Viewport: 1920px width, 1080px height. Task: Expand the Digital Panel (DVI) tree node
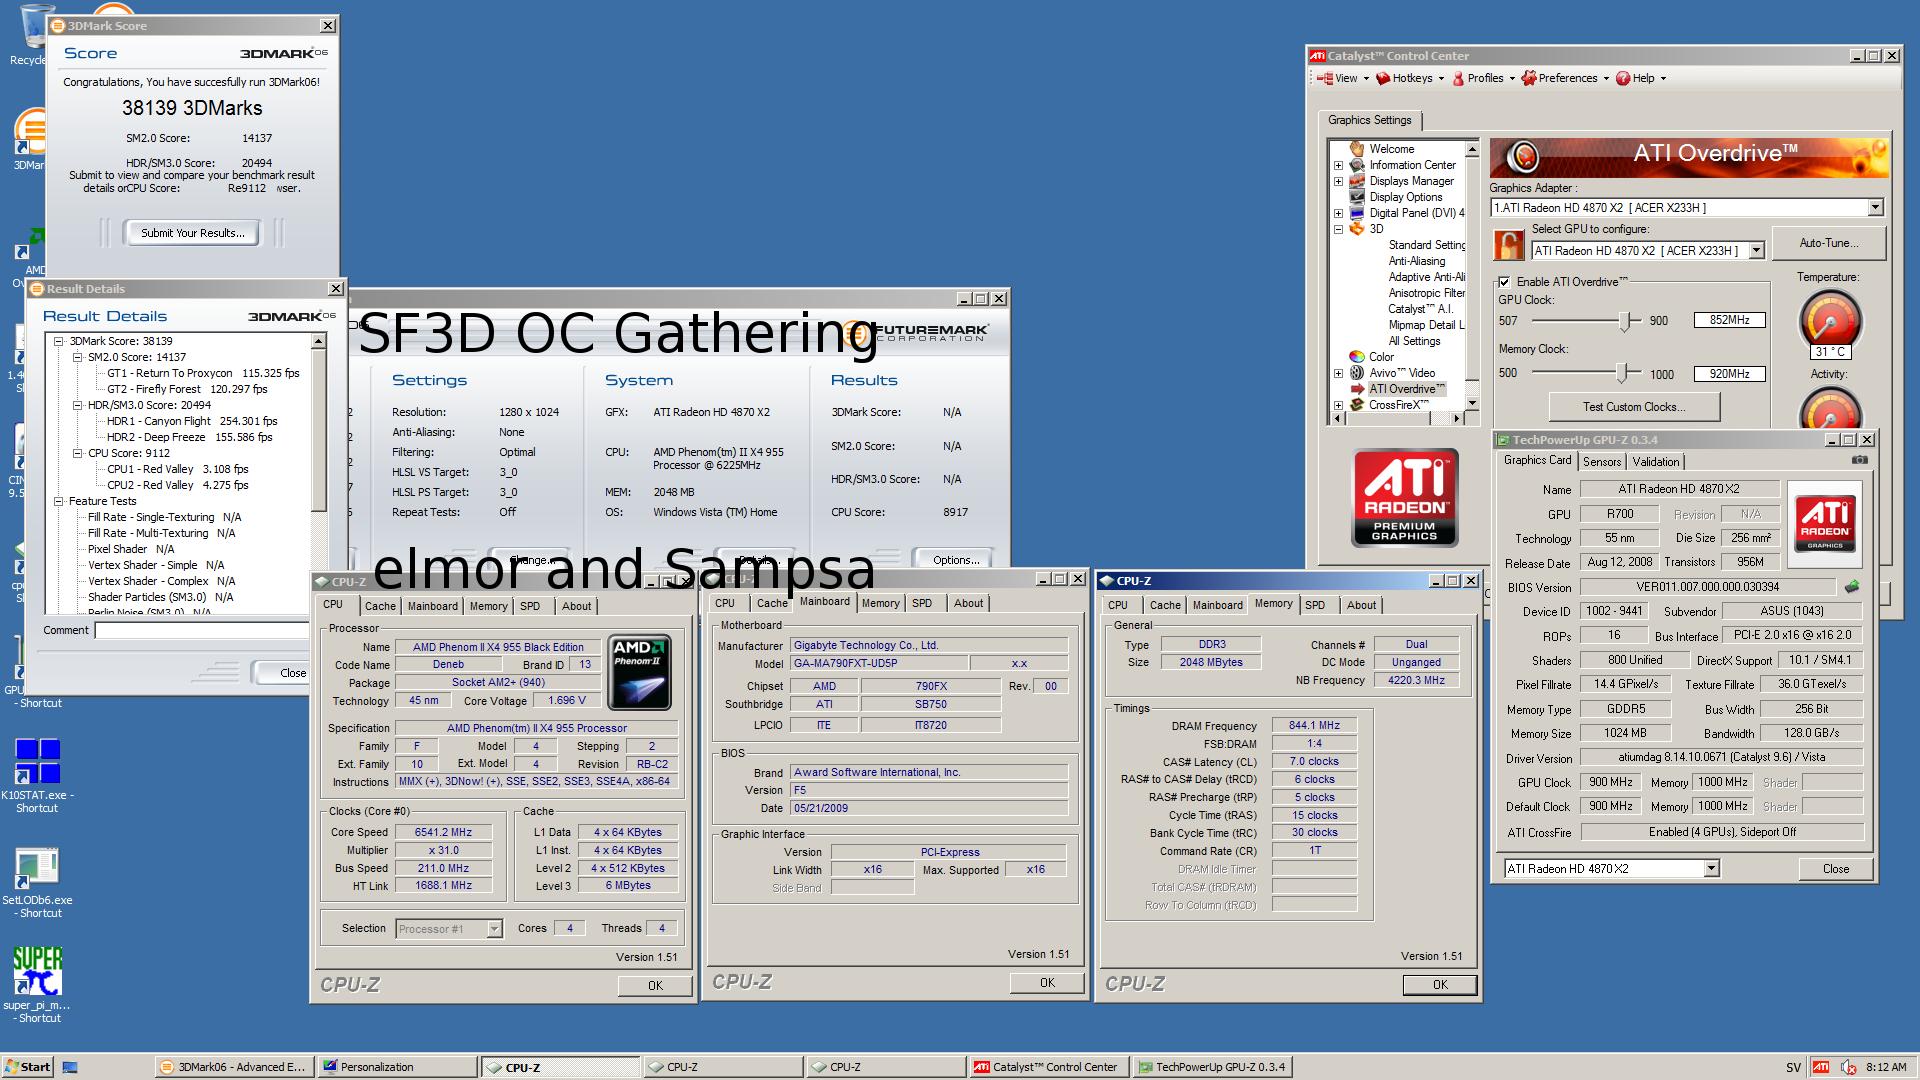coord(1338,213)
